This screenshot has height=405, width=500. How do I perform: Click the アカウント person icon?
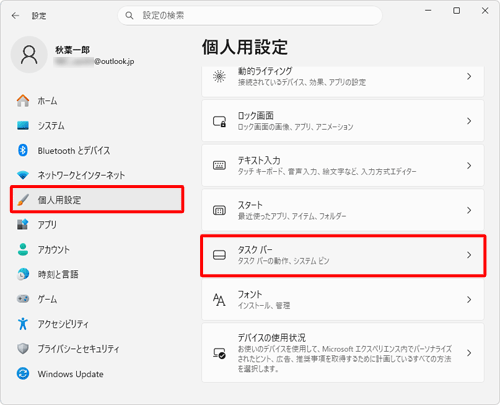click(x=23, y=249)
